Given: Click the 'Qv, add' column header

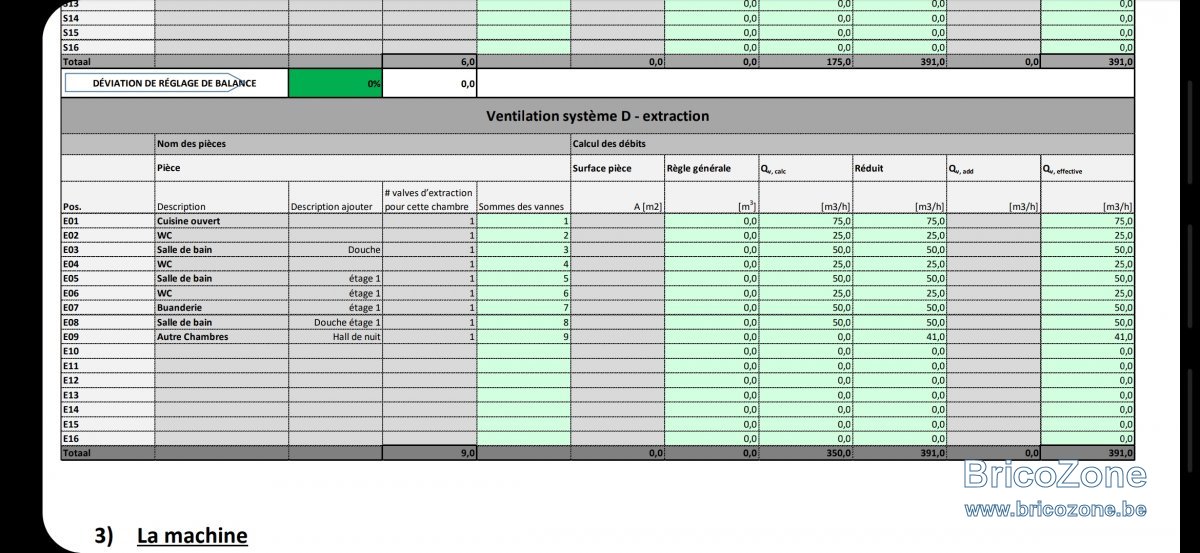Looking at the screenshot, I should pyautogui.click(x=963, y=169).
